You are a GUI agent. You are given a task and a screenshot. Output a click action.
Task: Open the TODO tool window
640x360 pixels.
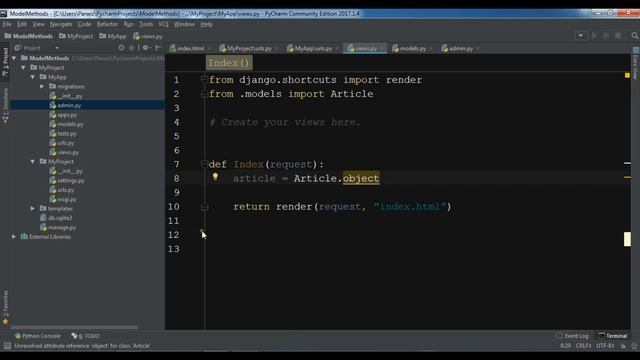coord(85,336)
